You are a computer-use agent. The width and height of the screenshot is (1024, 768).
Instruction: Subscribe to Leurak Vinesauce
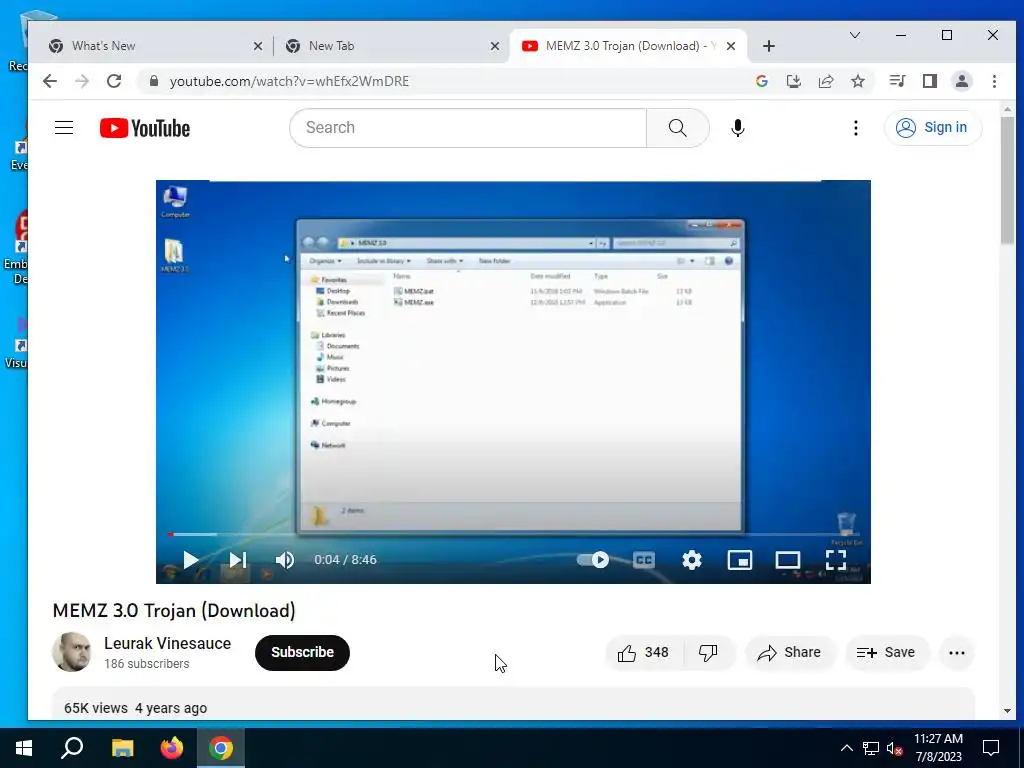coord(302,652)
